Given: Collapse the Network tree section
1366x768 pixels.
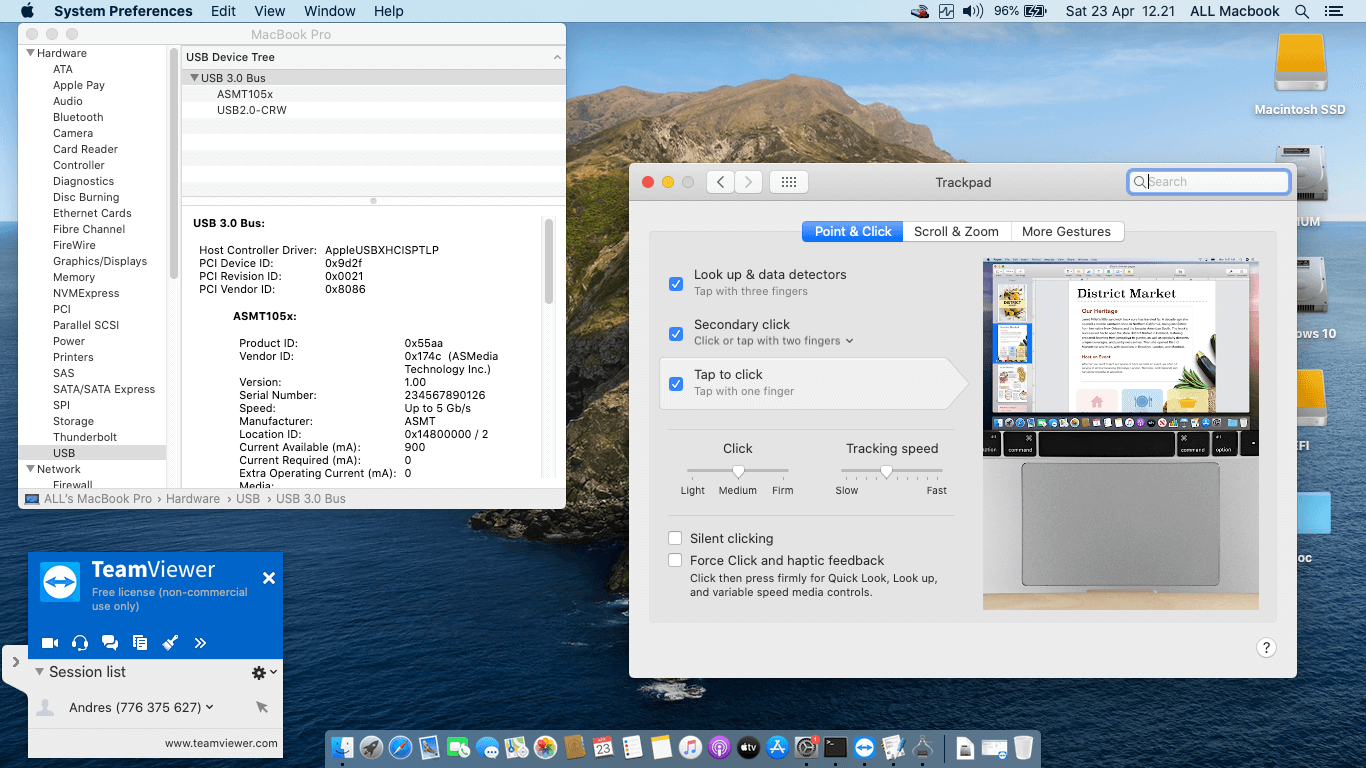Looking at the screenshot, I should point(31,469).
